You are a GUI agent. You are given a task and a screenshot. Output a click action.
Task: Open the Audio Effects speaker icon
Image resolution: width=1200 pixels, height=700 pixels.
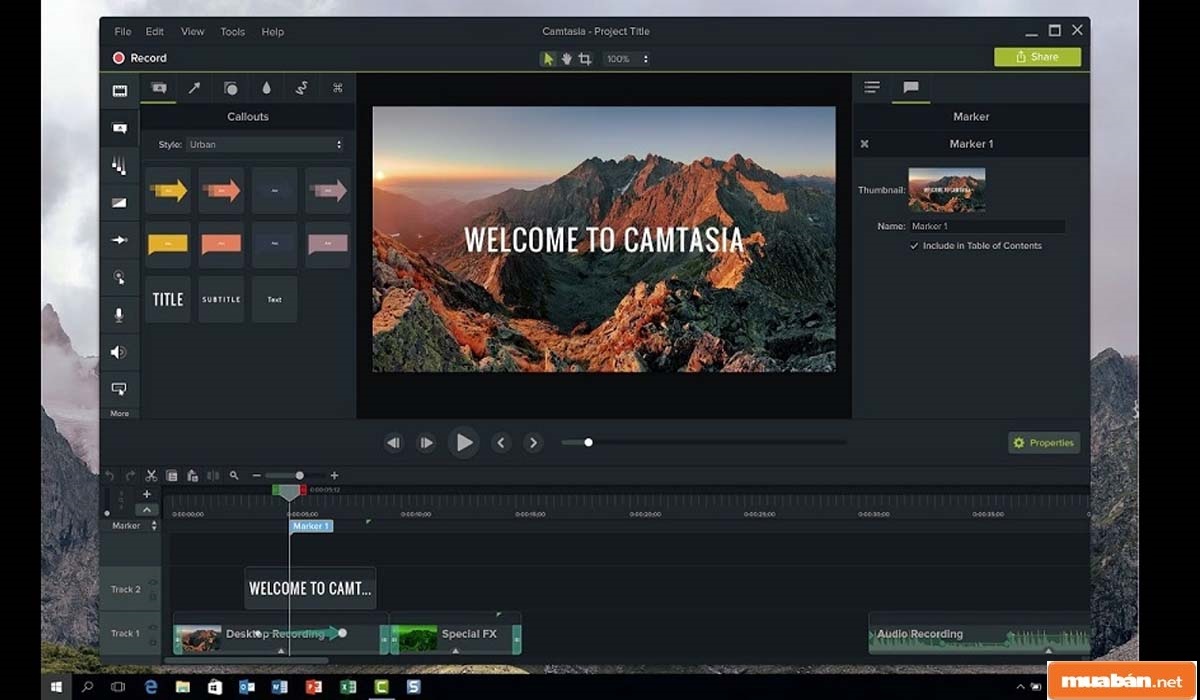coord(119,352)
